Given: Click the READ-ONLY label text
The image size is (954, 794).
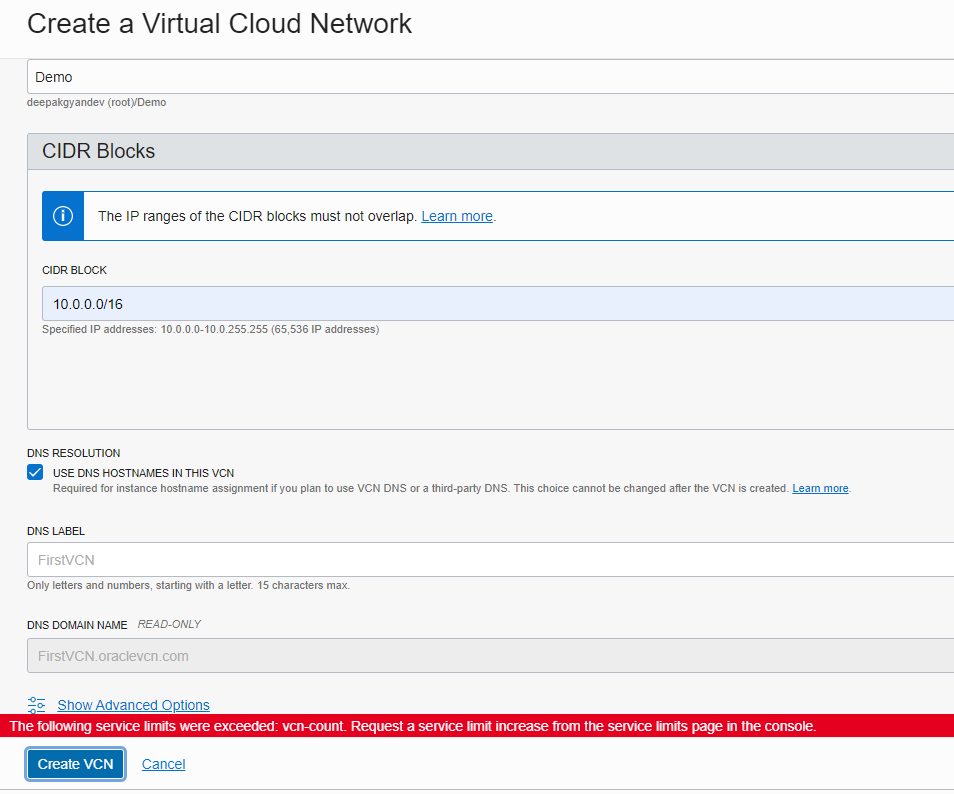Looking at the screenshot, I should coord(169,624).
